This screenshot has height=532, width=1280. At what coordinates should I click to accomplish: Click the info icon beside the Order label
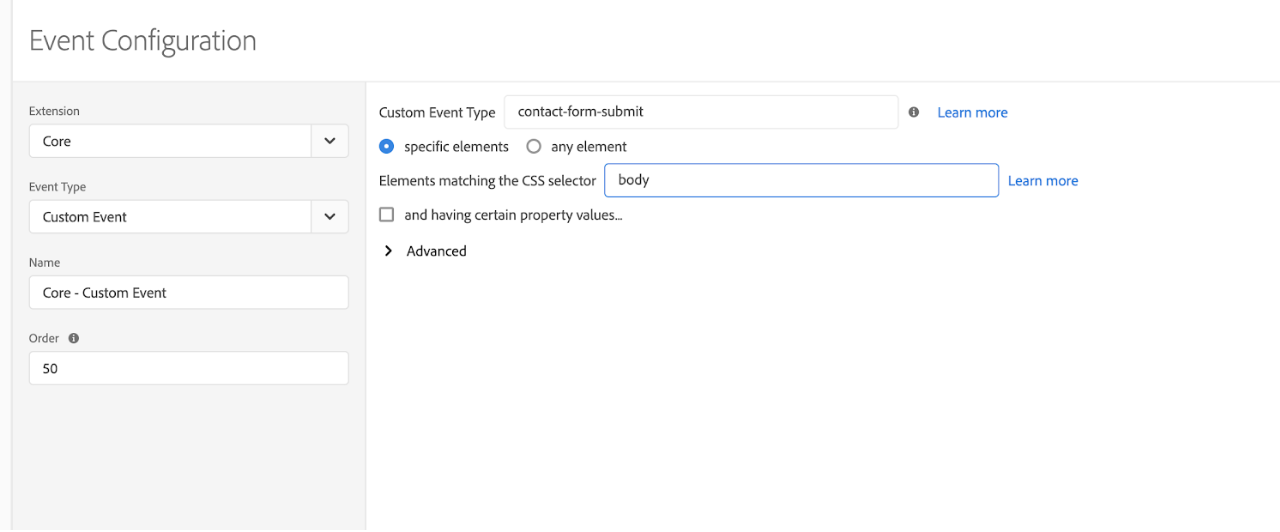point(74,338)
